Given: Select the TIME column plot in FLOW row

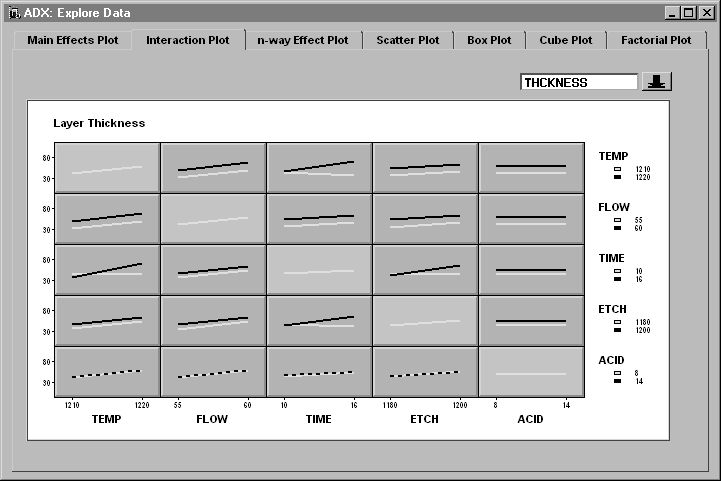Looking at the screenshot, I should (319, 219).
